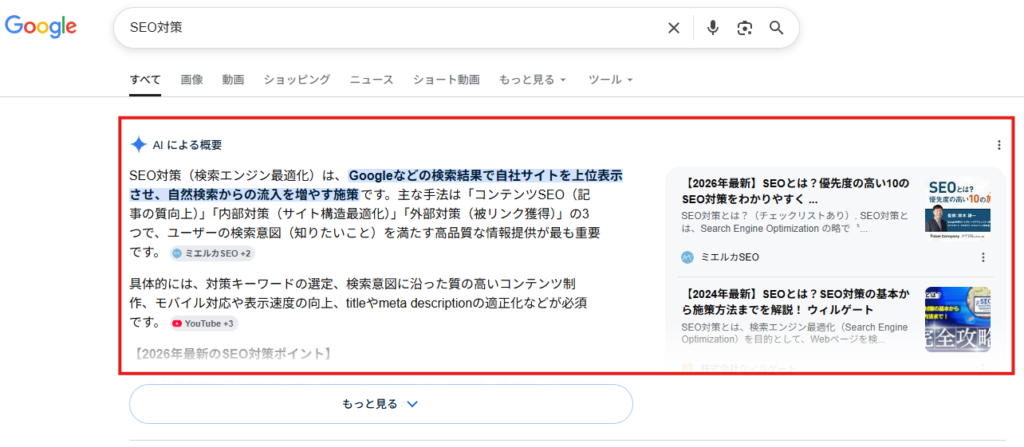Start voice search with microphone icon
Image resolution: width=1024 pixels, height=447 pixels.
[x=713, y=28]
